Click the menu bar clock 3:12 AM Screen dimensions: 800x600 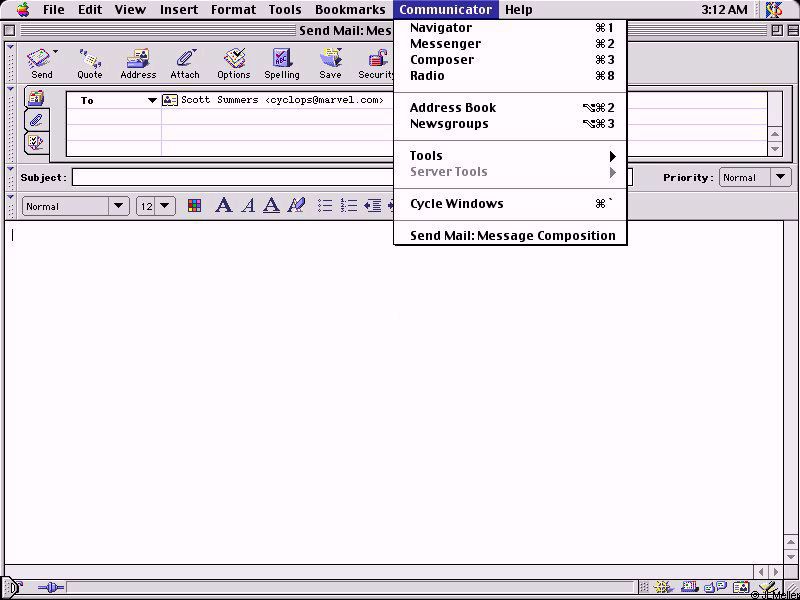724,9
